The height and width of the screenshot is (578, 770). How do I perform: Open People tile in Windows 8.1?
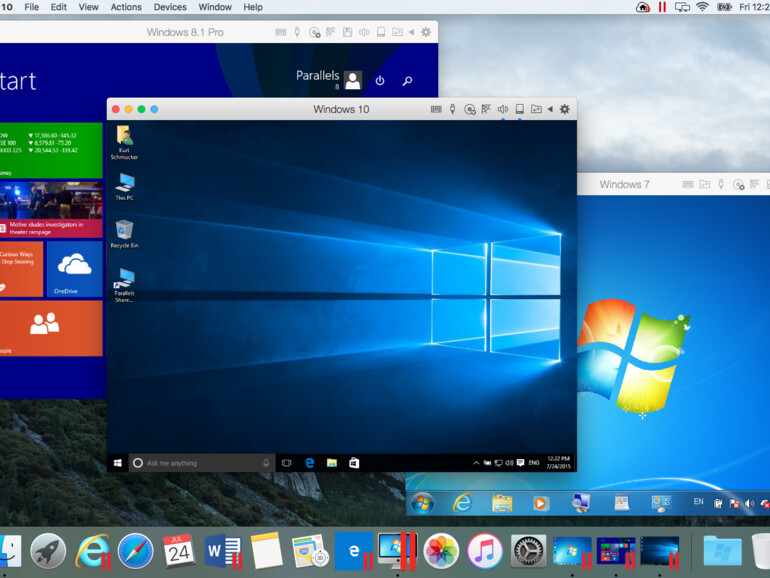(51, 328)
